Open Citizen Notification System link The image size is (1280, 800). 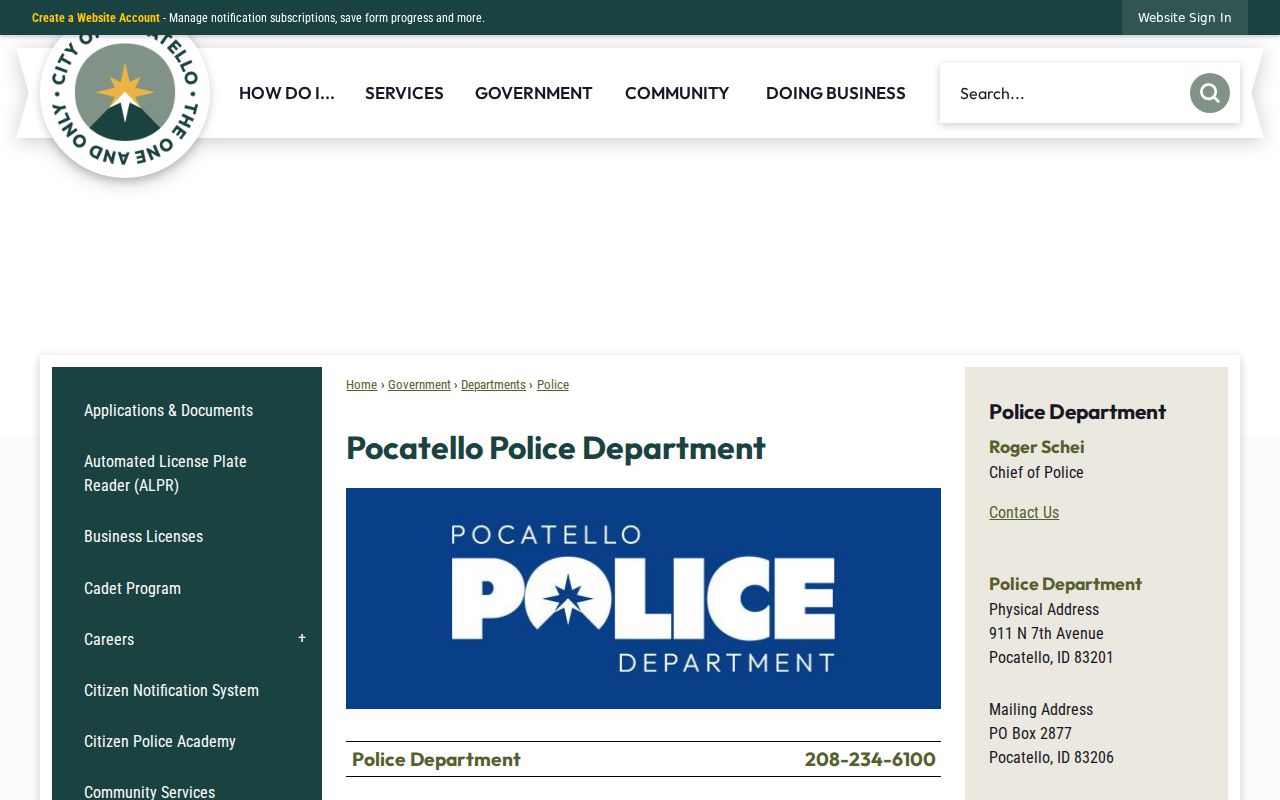coord(187,690)
